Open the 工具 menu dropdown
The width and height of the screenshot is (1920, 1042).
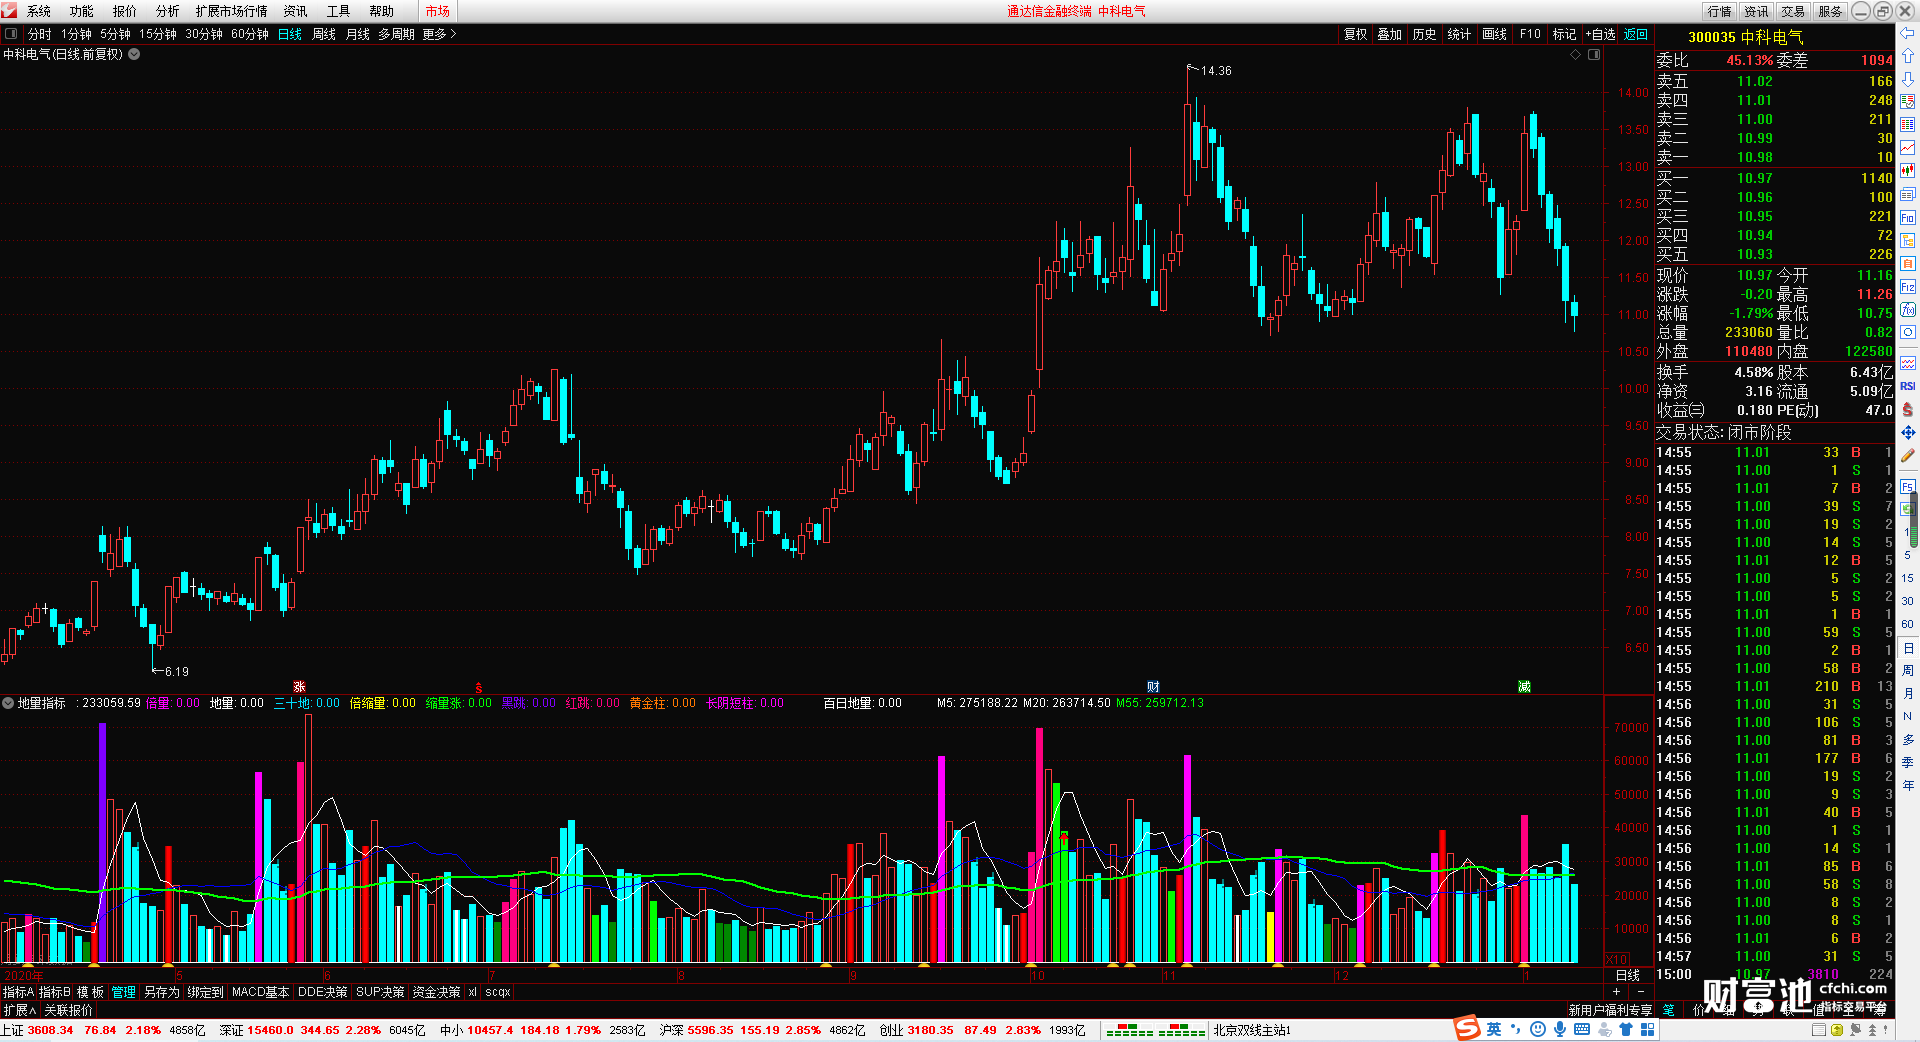pos(338,11)
